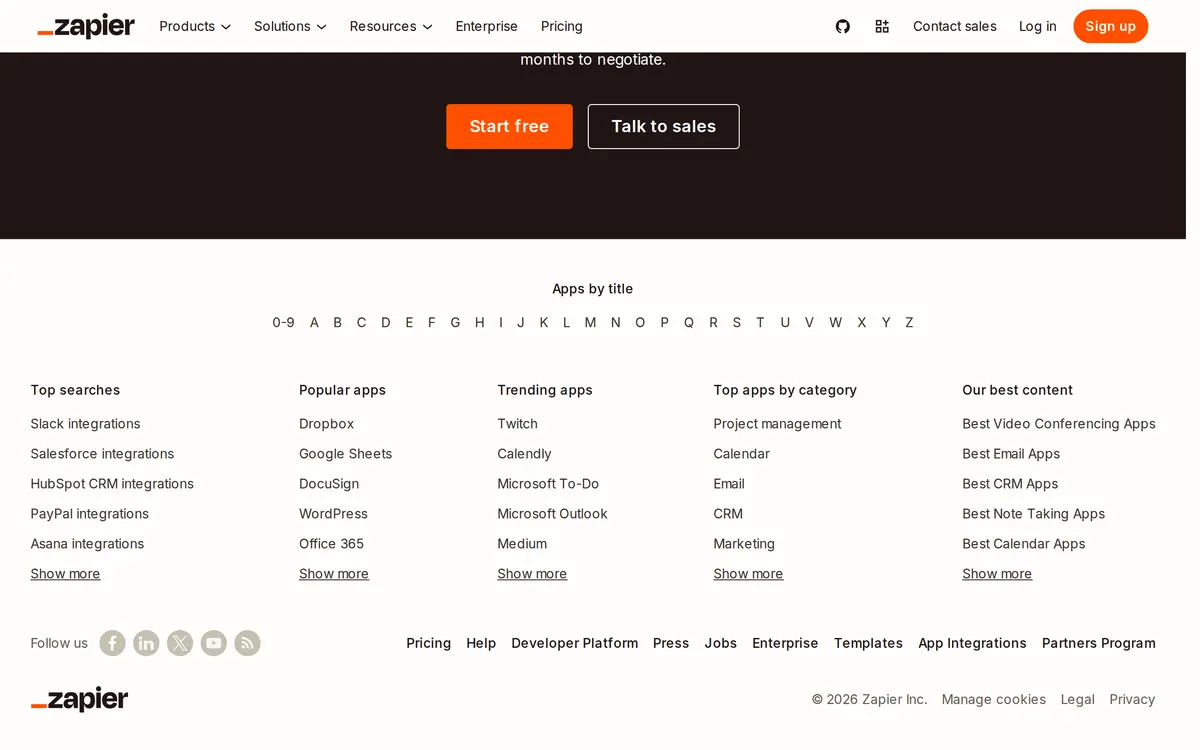
Task: Browse apps starting with M
Action: [590, 322]
